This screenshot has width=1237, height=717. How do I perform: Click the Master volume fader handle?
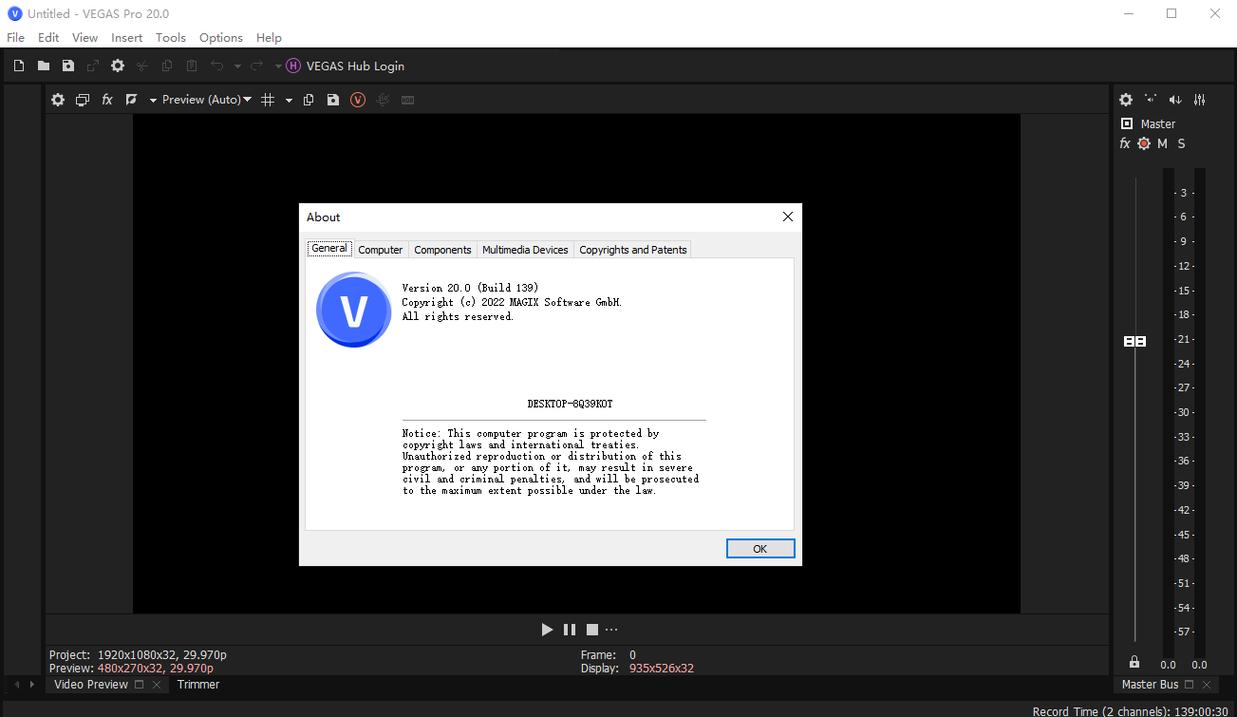pos(1135,341)
